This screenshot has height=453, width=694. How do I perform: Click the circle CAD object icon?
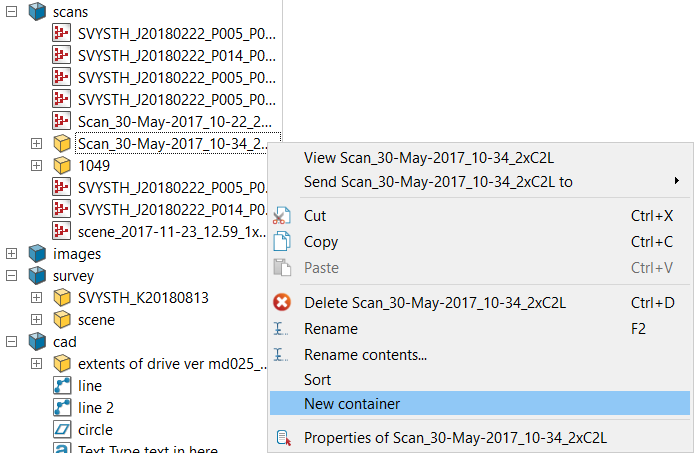[61, 430]
